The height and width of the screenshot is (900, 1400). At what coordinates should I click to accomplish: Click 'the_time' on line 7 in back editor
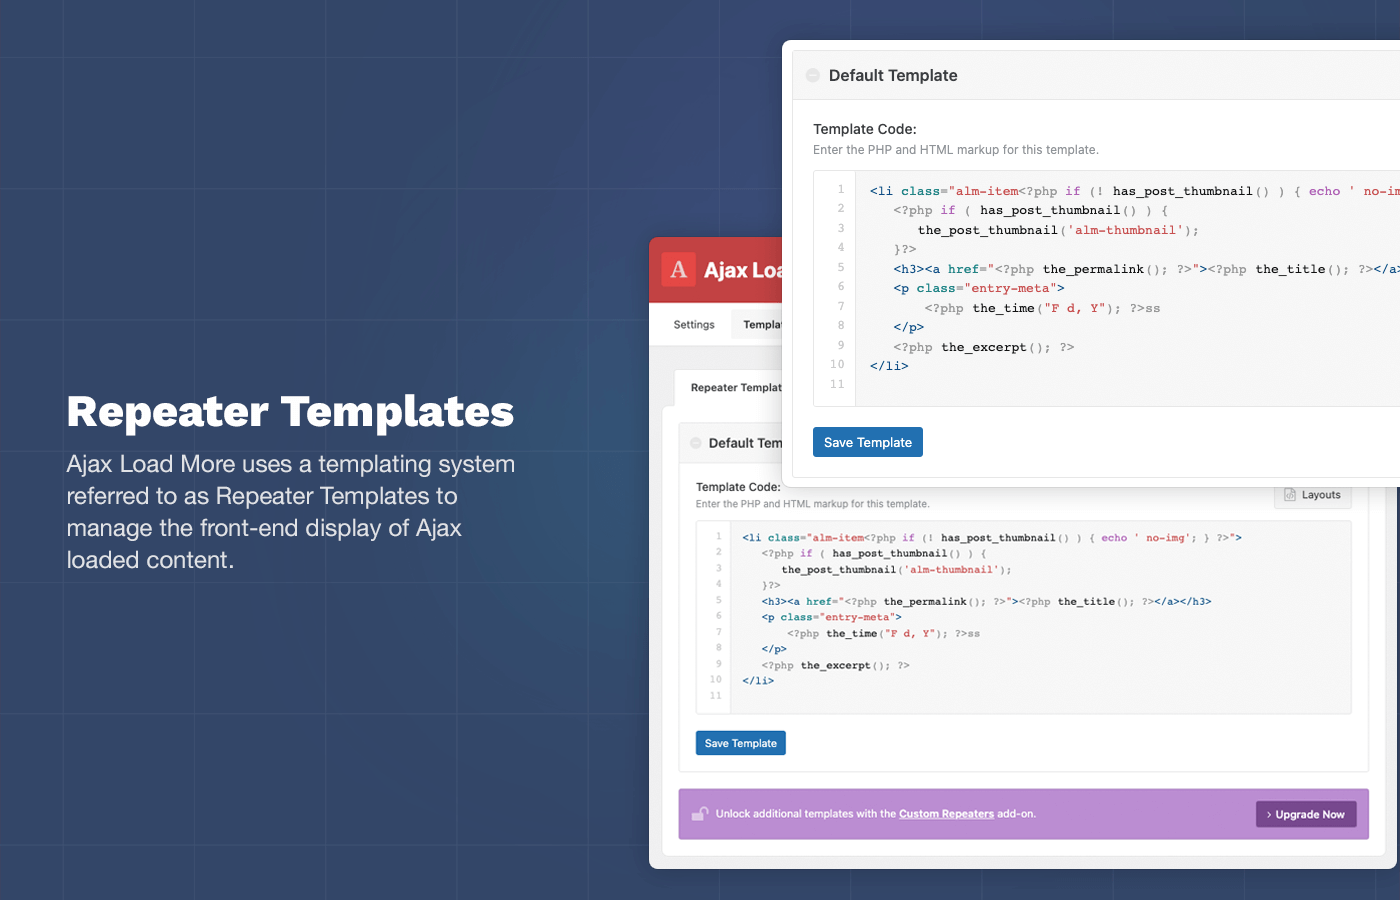pos(852,634)
